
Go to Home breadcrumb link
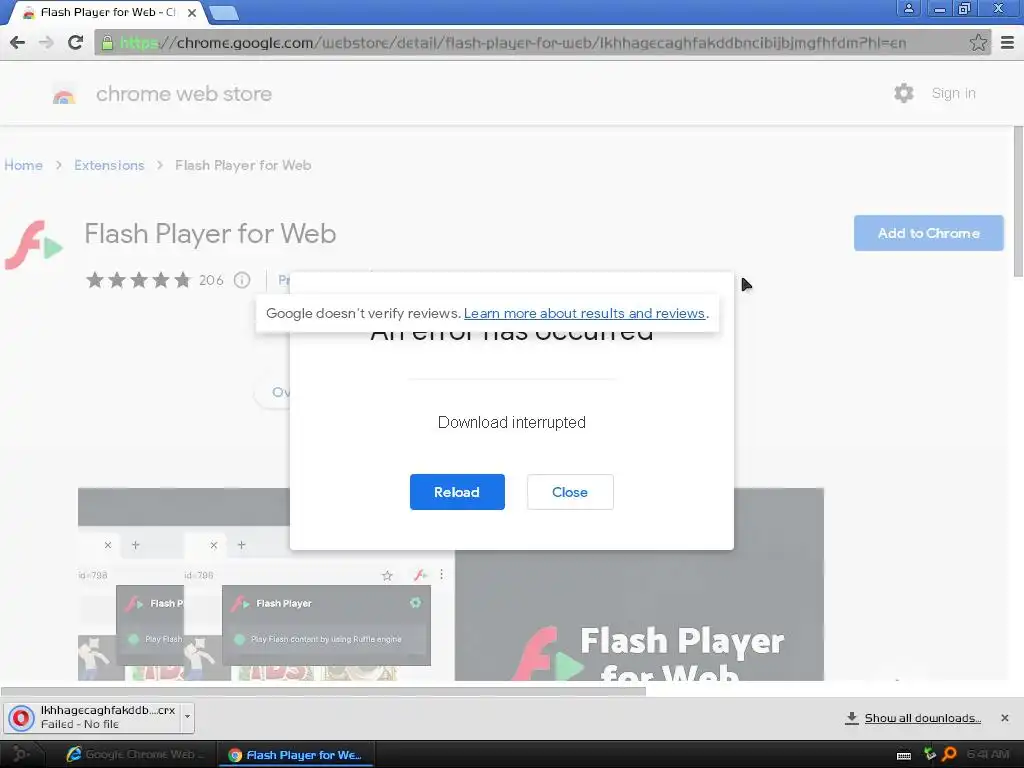click(x=24, y=165)
